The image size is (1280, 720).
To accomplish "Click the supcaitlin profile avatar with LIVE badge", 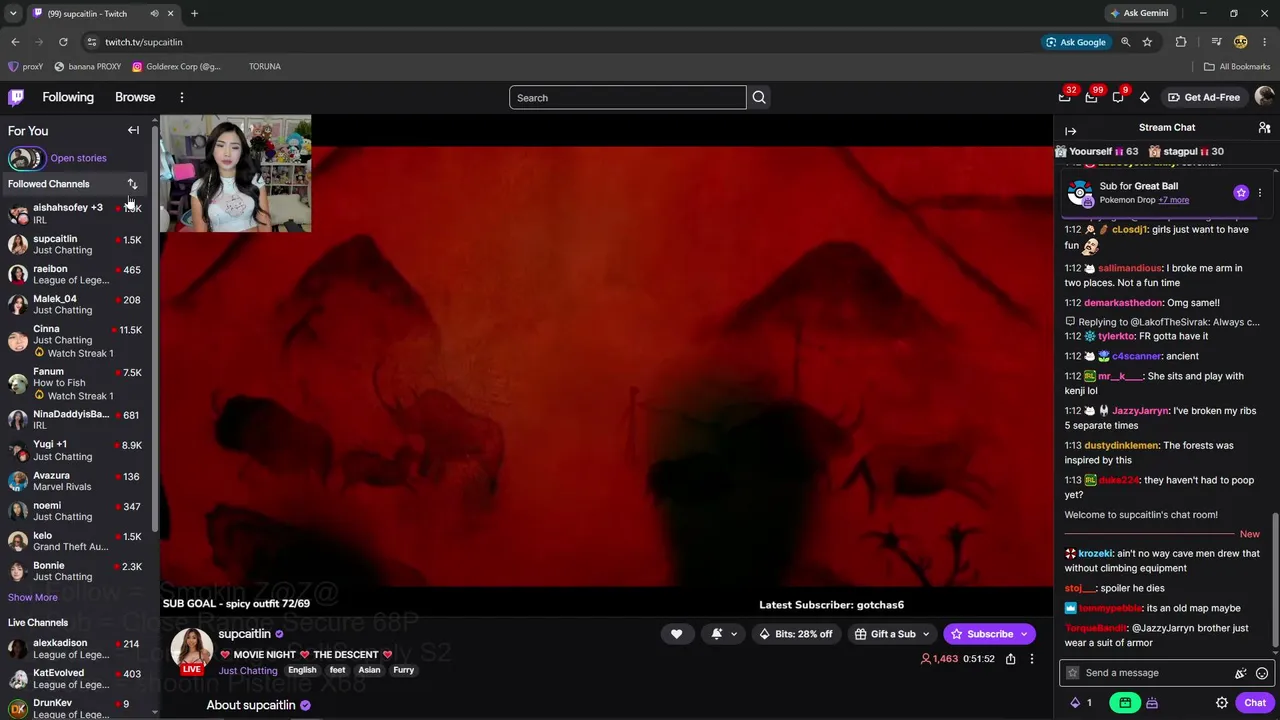I will point(191,651).
